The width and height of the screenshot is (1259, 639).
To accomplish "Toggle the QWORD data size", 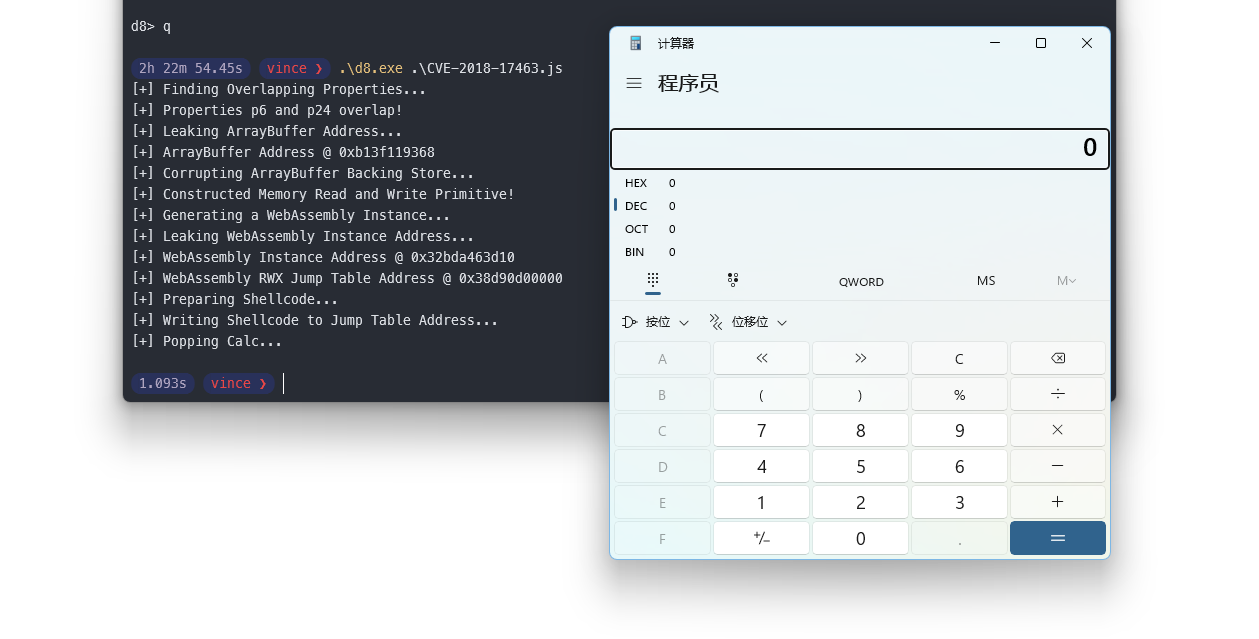I will [861, 281].
